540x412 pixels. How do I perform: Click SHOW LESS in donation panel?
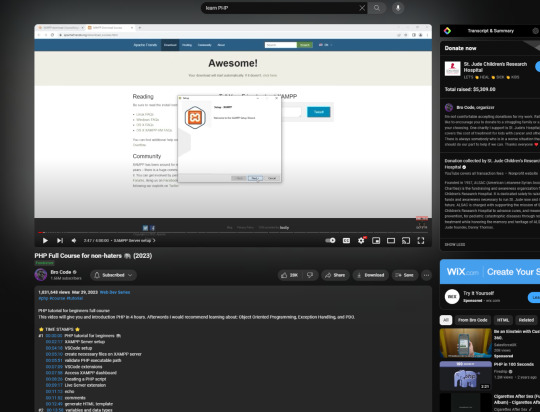coord(455,245)
